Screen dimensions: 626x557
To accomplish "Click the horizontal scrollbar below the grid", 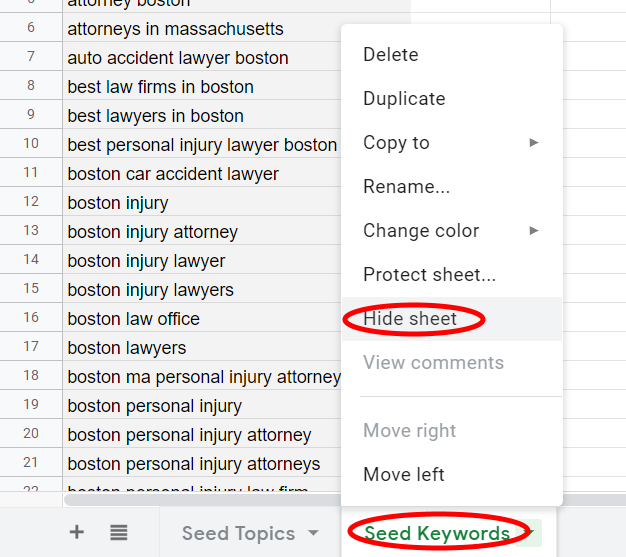I will pos(202,500).
